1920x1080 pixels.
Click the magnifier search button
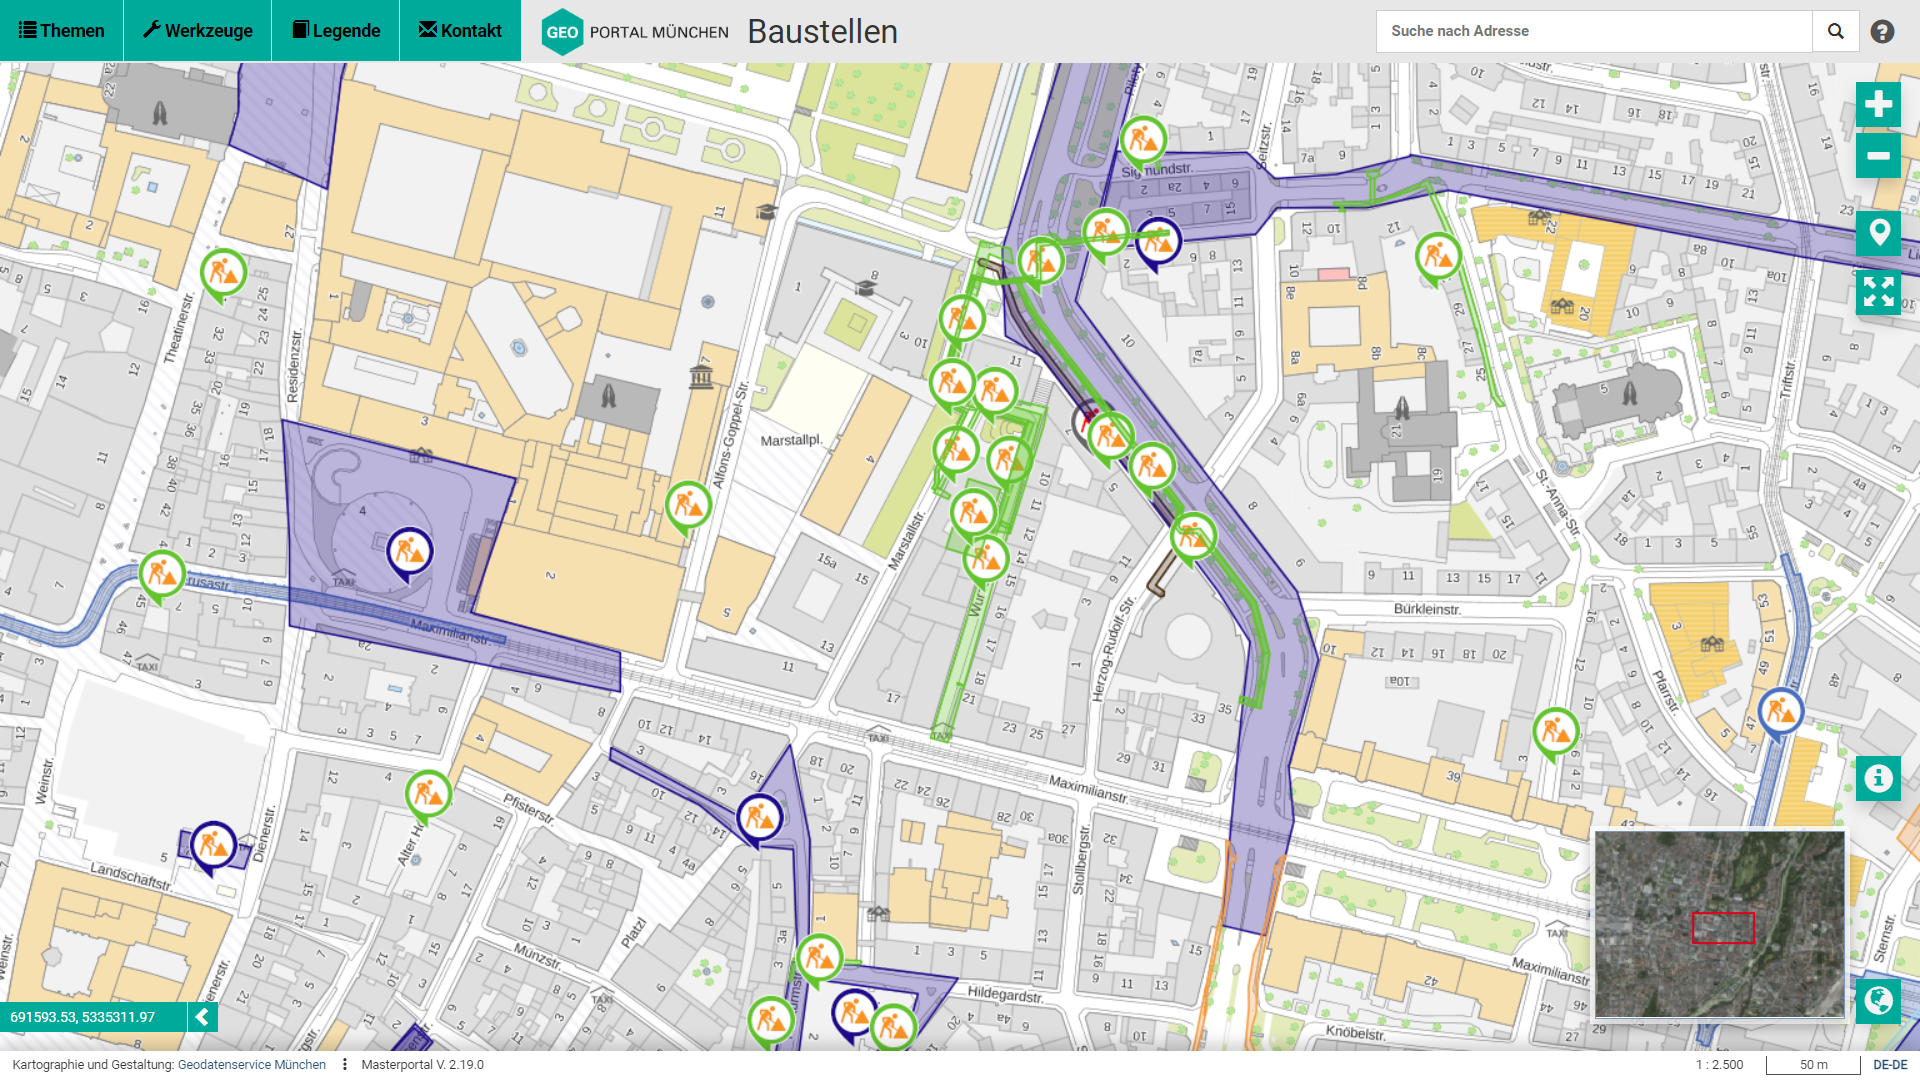[x=1836, y=31]
